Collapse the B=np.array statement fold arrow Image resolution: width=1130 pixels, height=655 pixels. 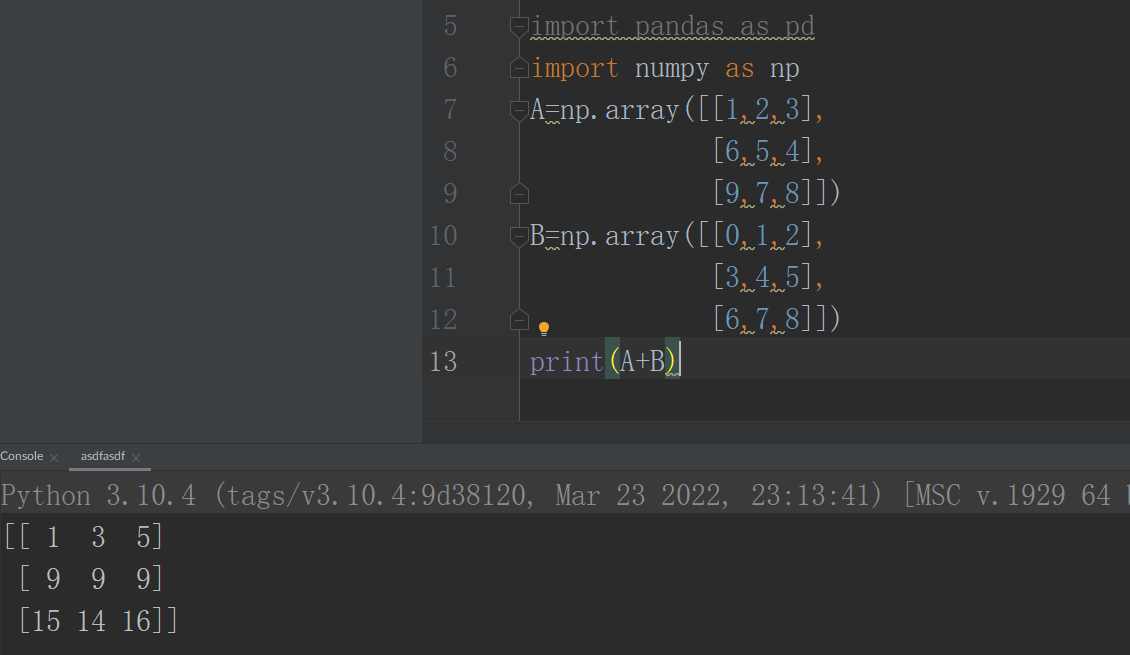[x=519, y=235]
